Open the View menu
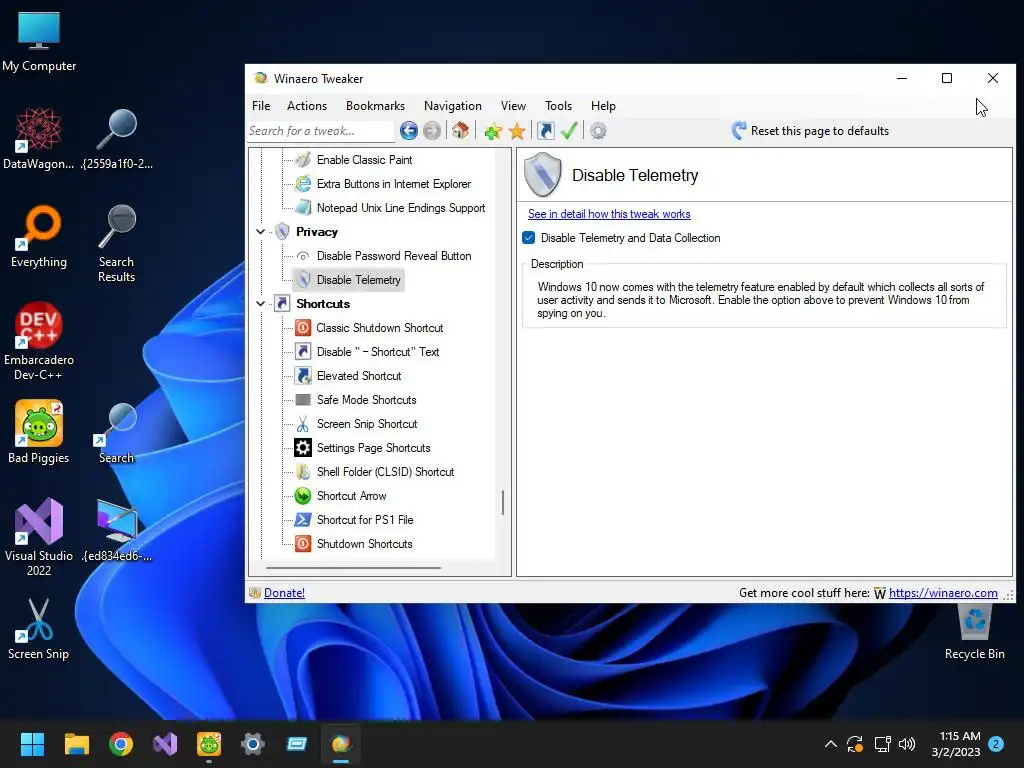This screenshot has width=1024, height=768. [513, 106]
